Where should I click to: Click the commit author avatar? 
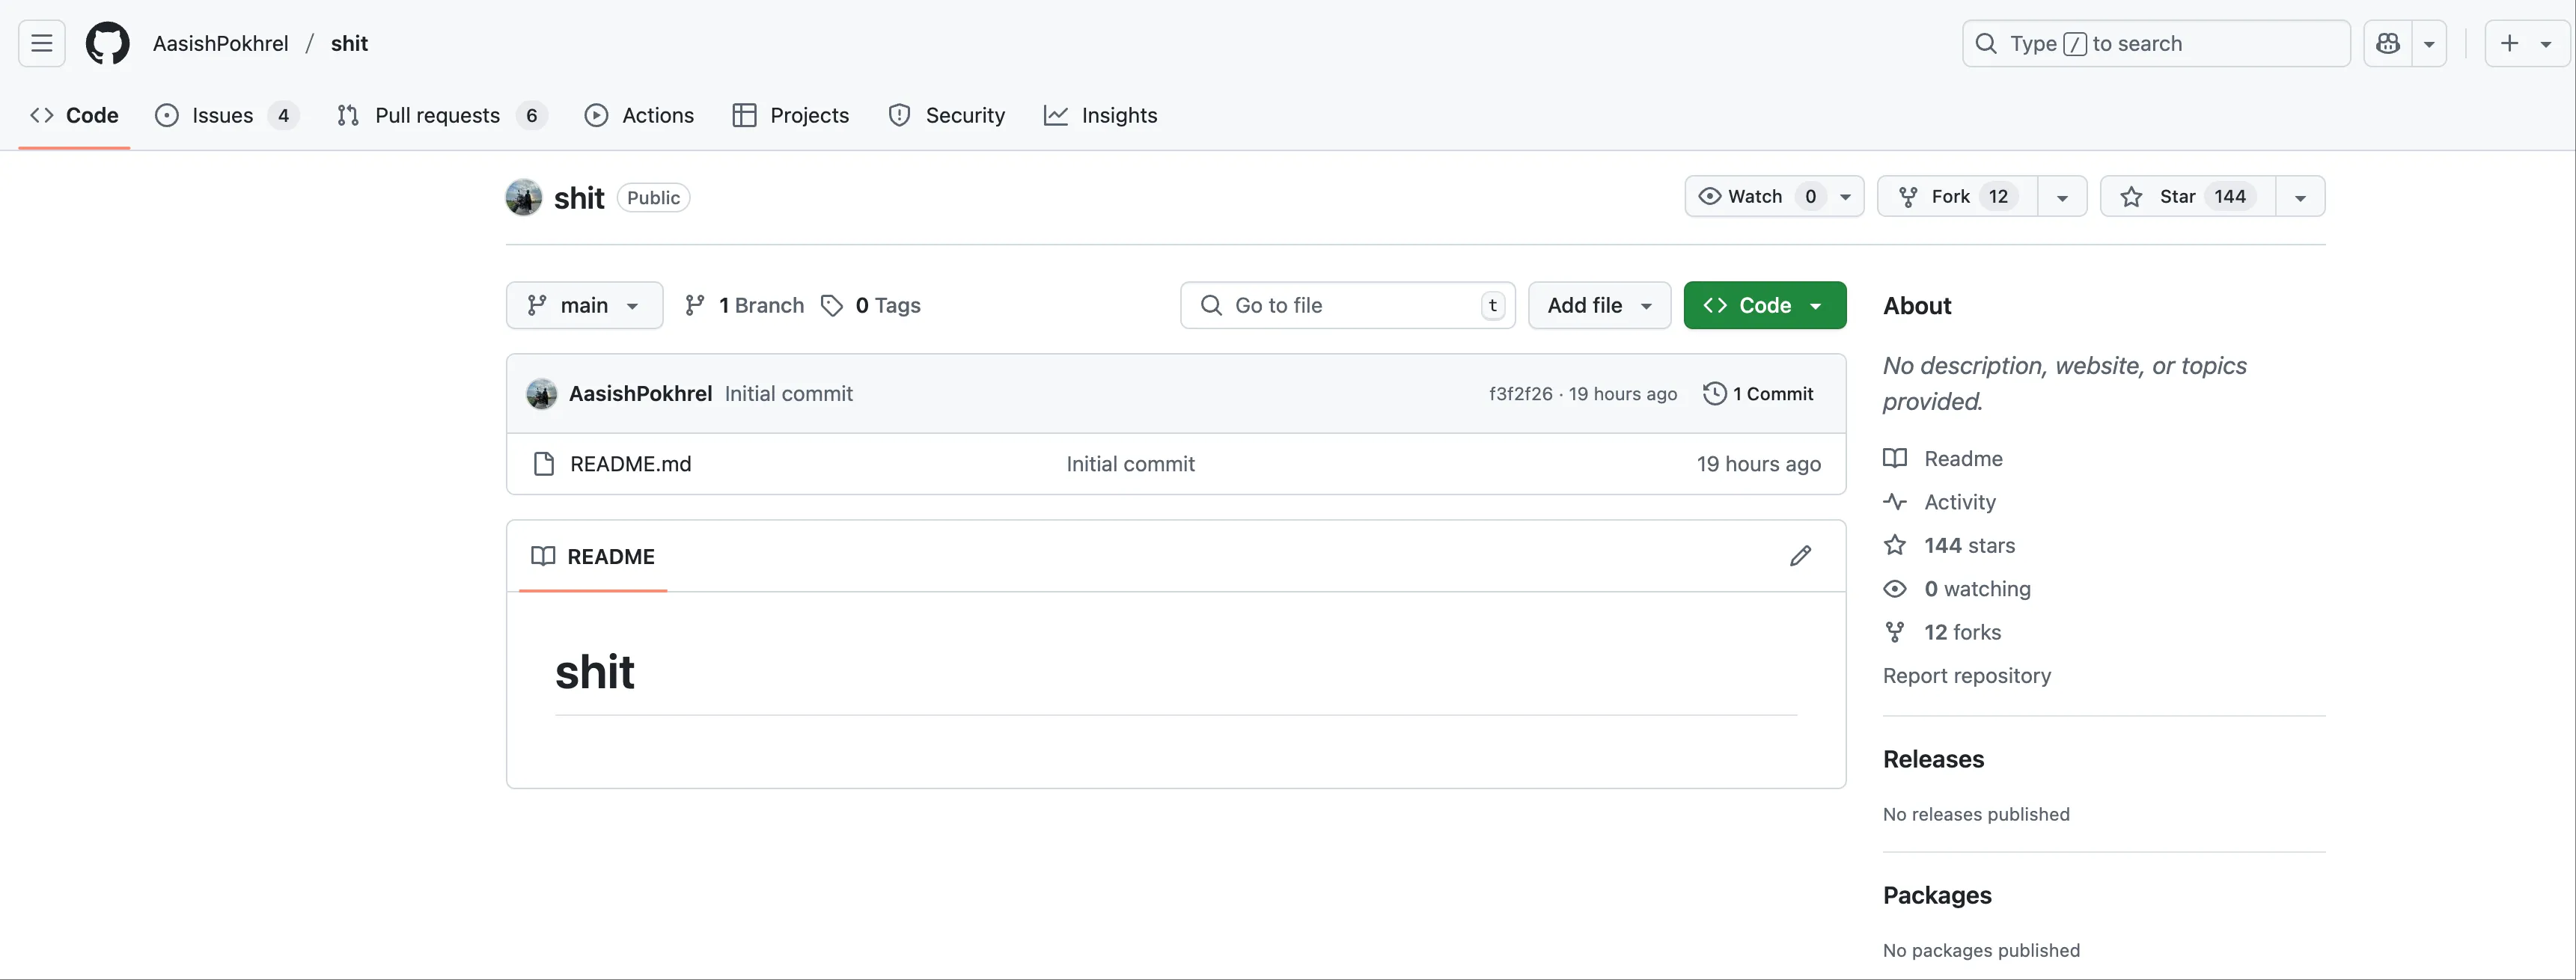541,393
